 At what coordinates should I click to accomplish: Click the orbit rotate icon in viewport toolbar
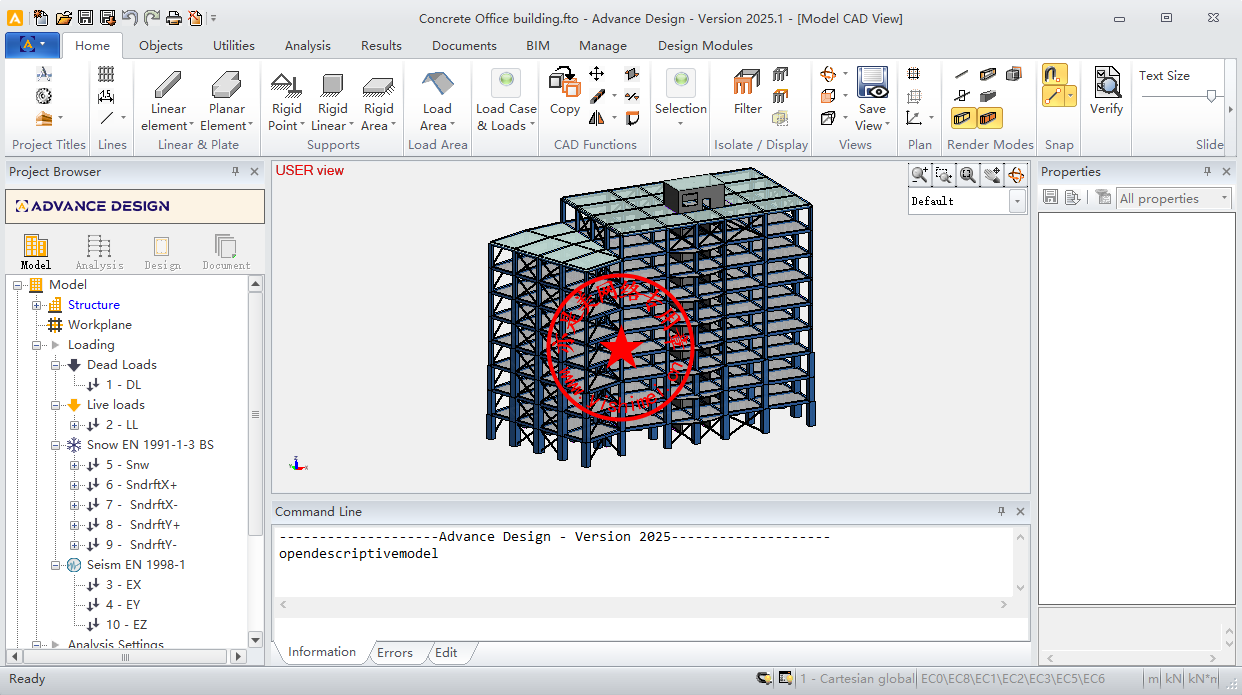click(x=1016, y=175)
